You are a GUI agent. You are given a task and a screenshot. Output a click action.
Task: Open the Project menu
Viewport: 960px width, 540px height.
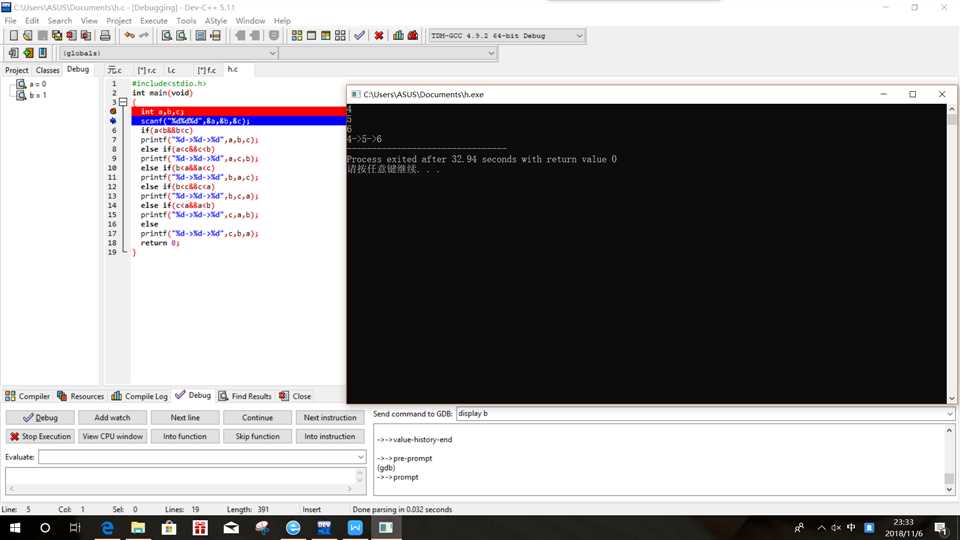pyautogui.click(x=119, y=21)
